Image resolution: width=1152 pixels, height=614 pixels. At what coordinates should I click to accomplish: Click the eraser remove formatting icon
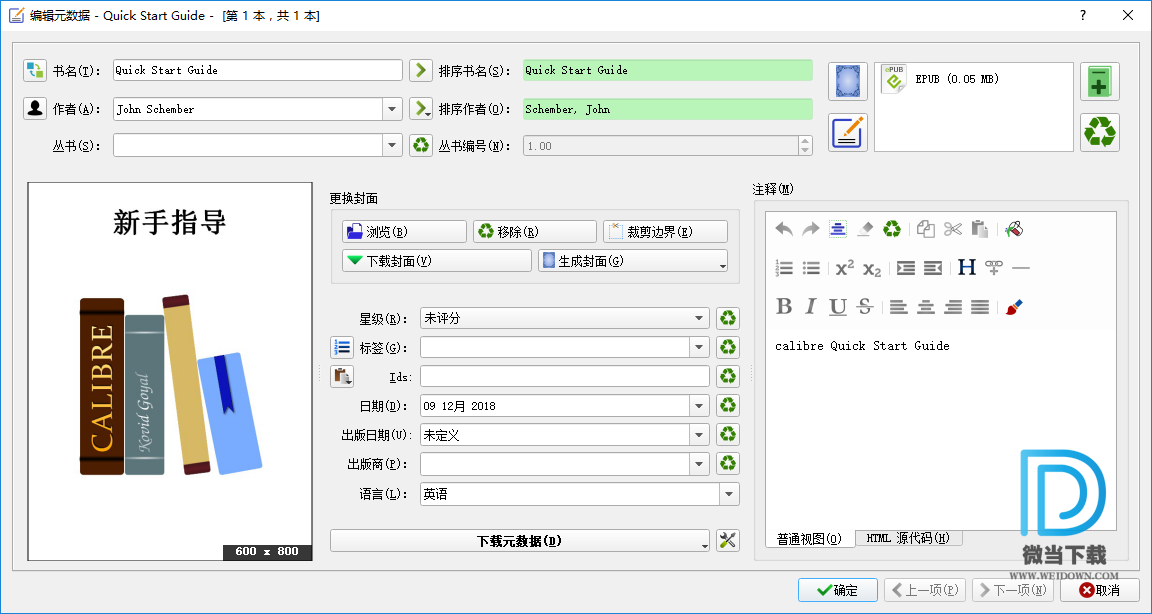point(865,229)
